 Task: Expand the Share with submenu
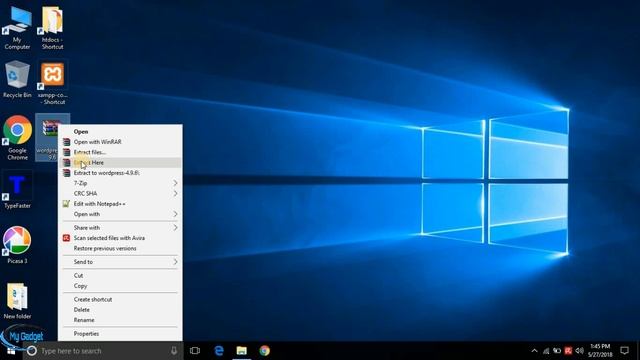120,227
